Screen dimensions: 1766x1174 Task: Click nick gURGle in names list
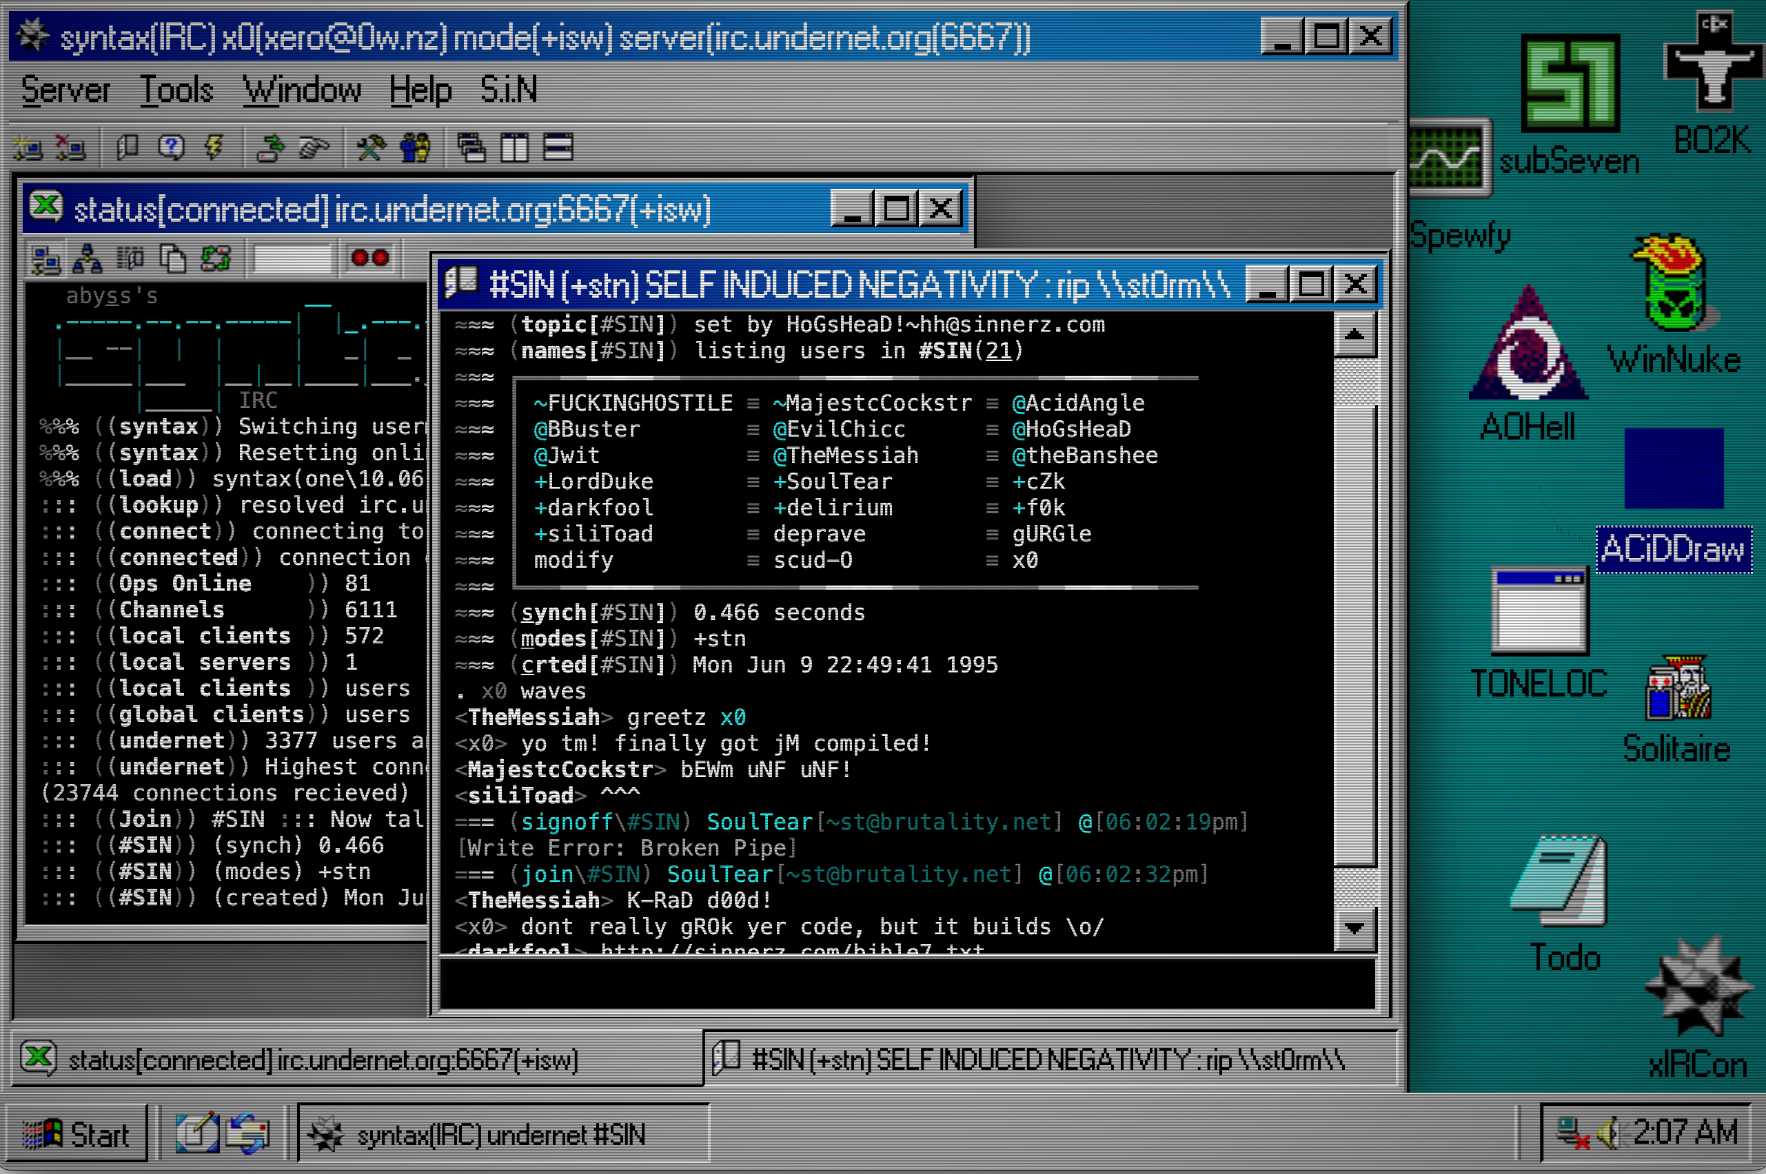coord(1051,534)
